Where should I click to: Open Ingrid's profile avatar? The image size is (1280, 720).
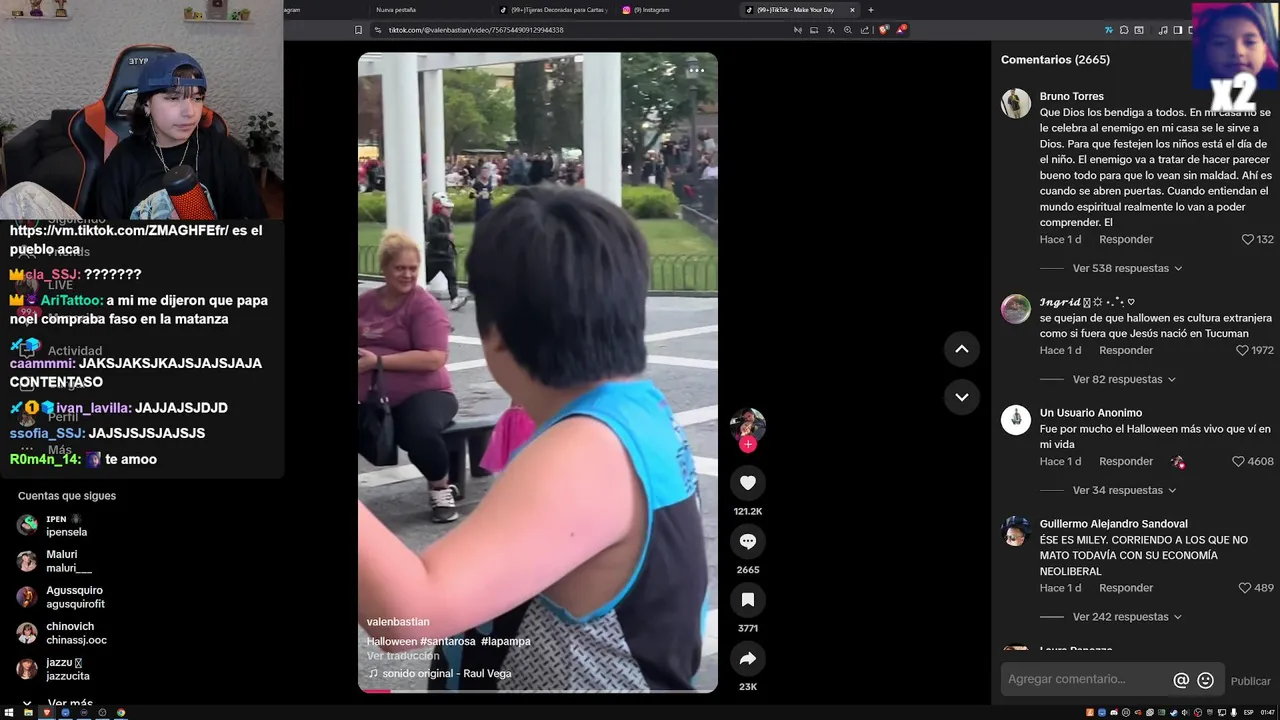coord(1016,309)
